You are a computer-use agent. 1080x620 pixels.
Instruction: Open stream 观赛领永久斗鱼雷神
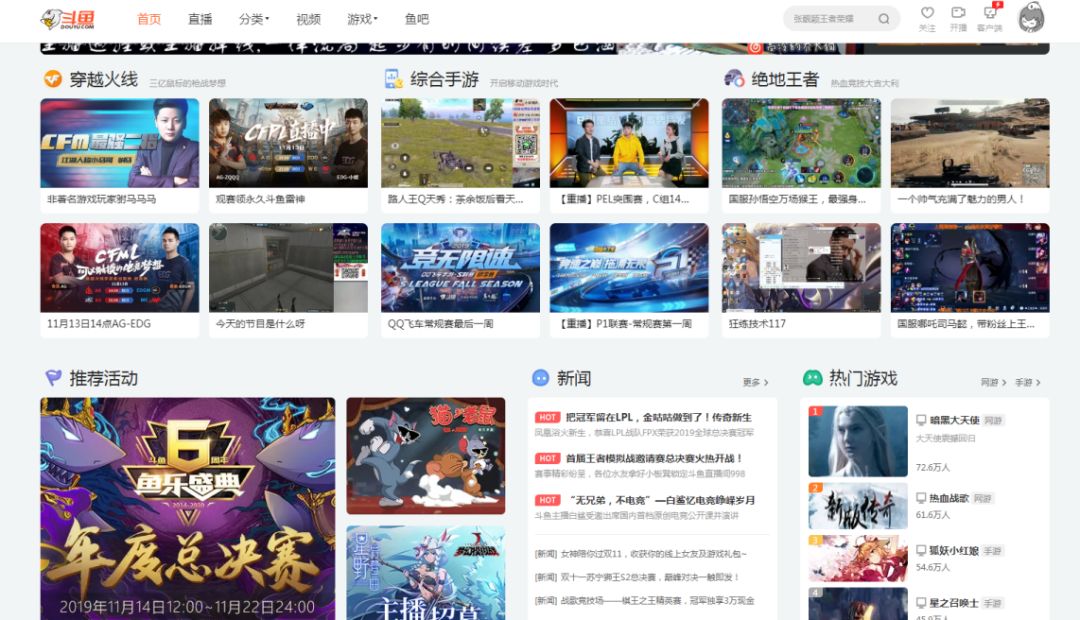pos(289,155)
